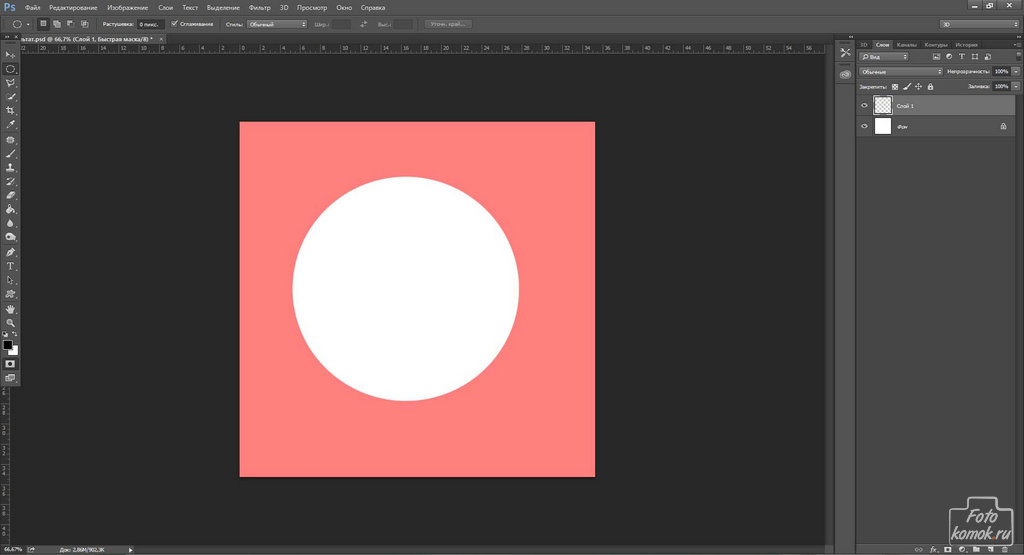Toggle visibility of Слой 1 layer
The image size is (1024, 555).
pos(864,105)
